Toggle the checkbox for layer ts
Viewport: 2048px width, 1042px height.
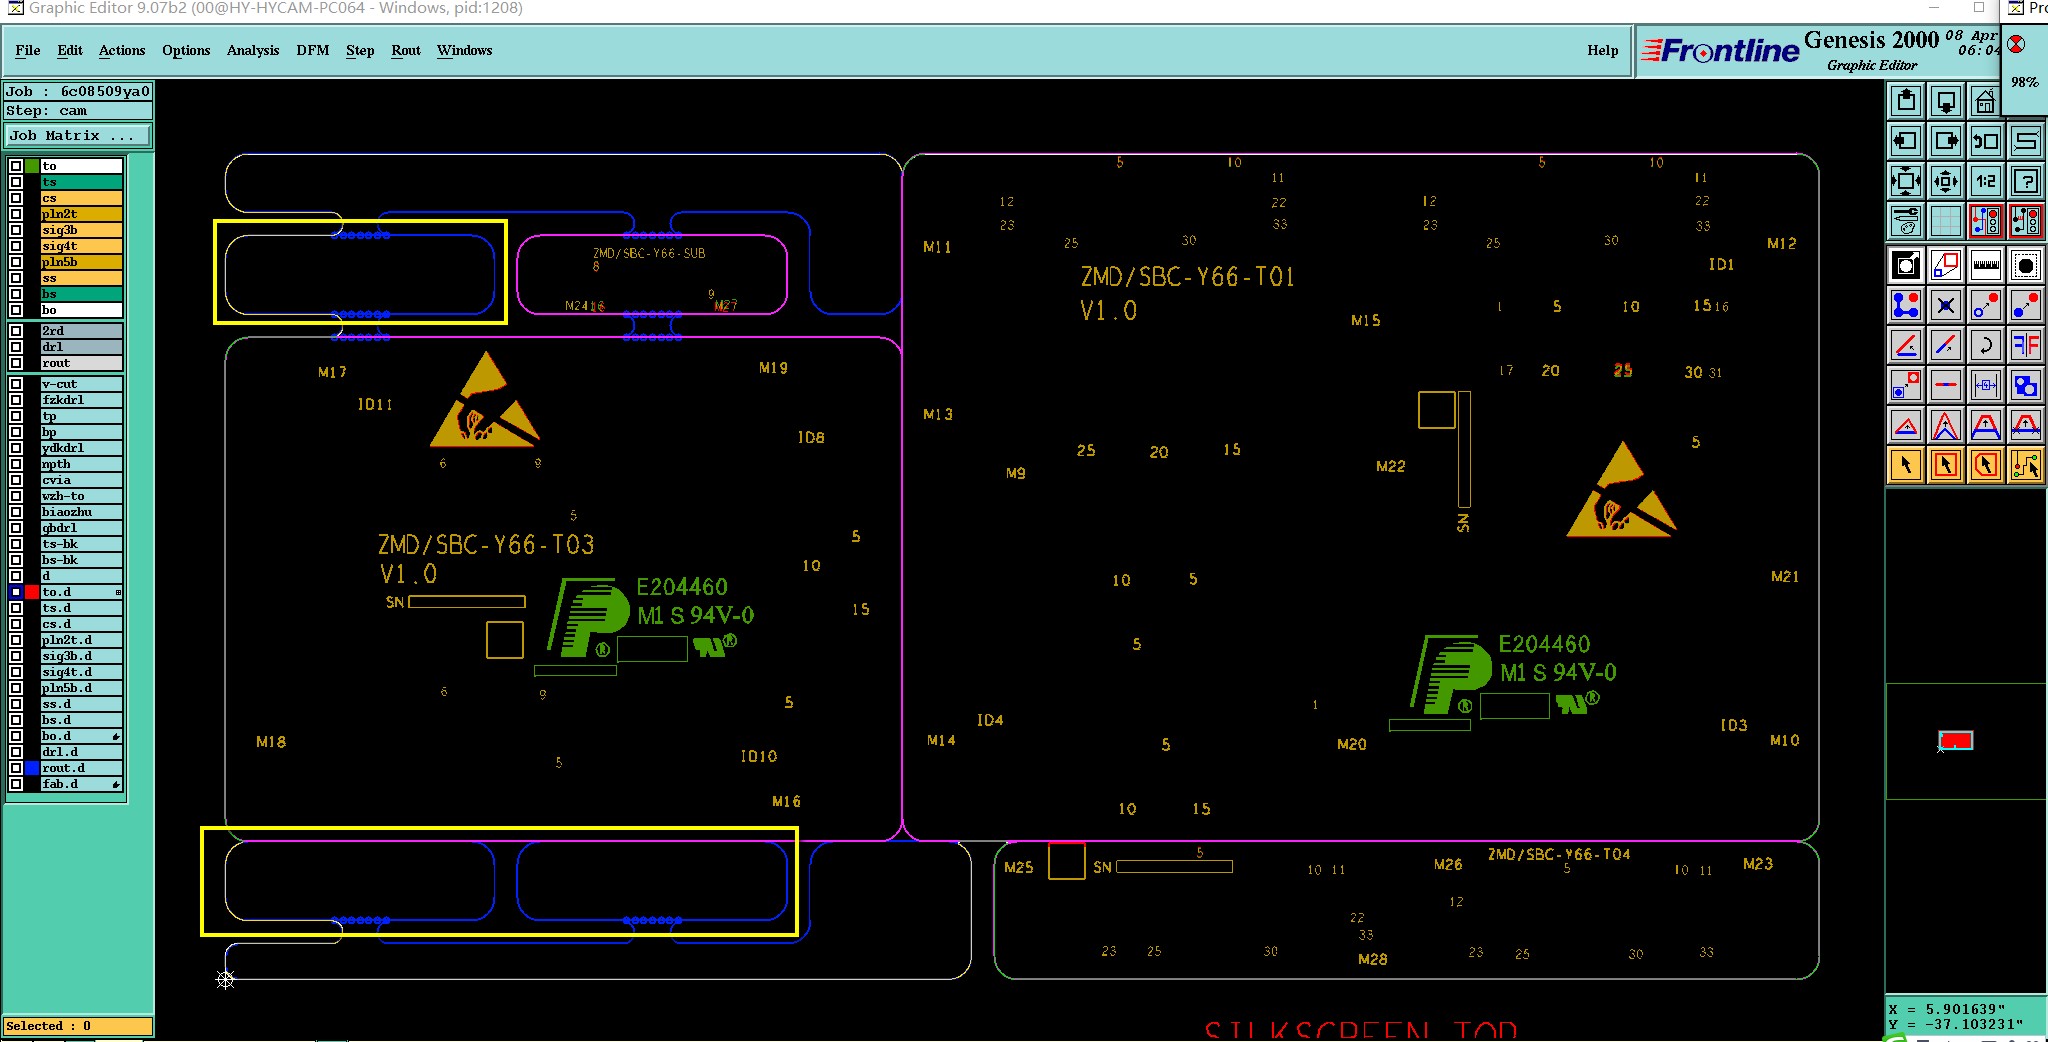click(x=16, y=182)
